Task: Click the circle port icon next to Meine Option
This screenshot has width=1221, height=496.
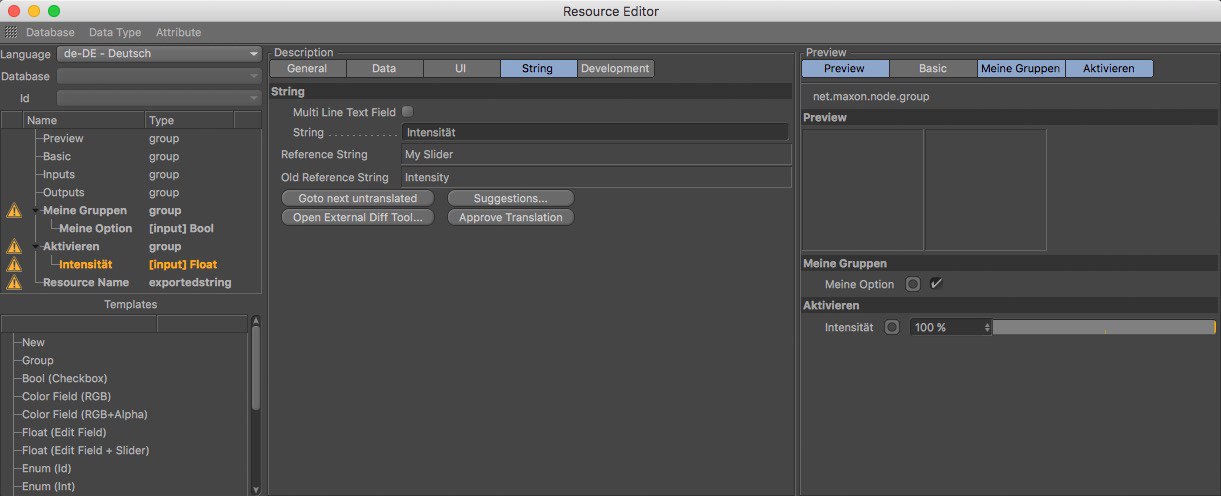Action: 913,284
